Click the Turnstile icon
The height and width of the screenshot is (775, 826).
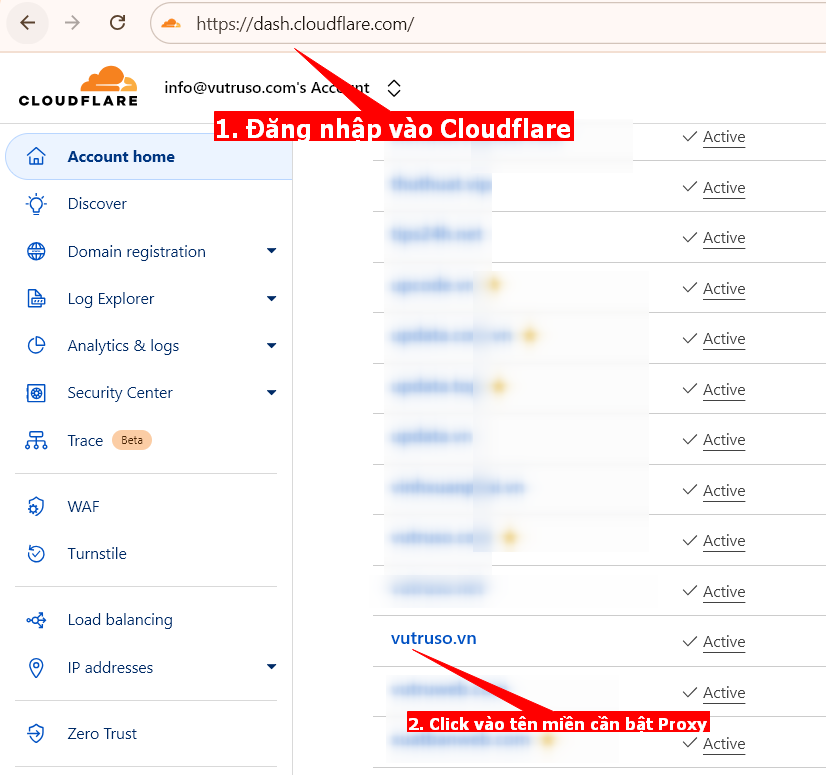tap(36, 554)
